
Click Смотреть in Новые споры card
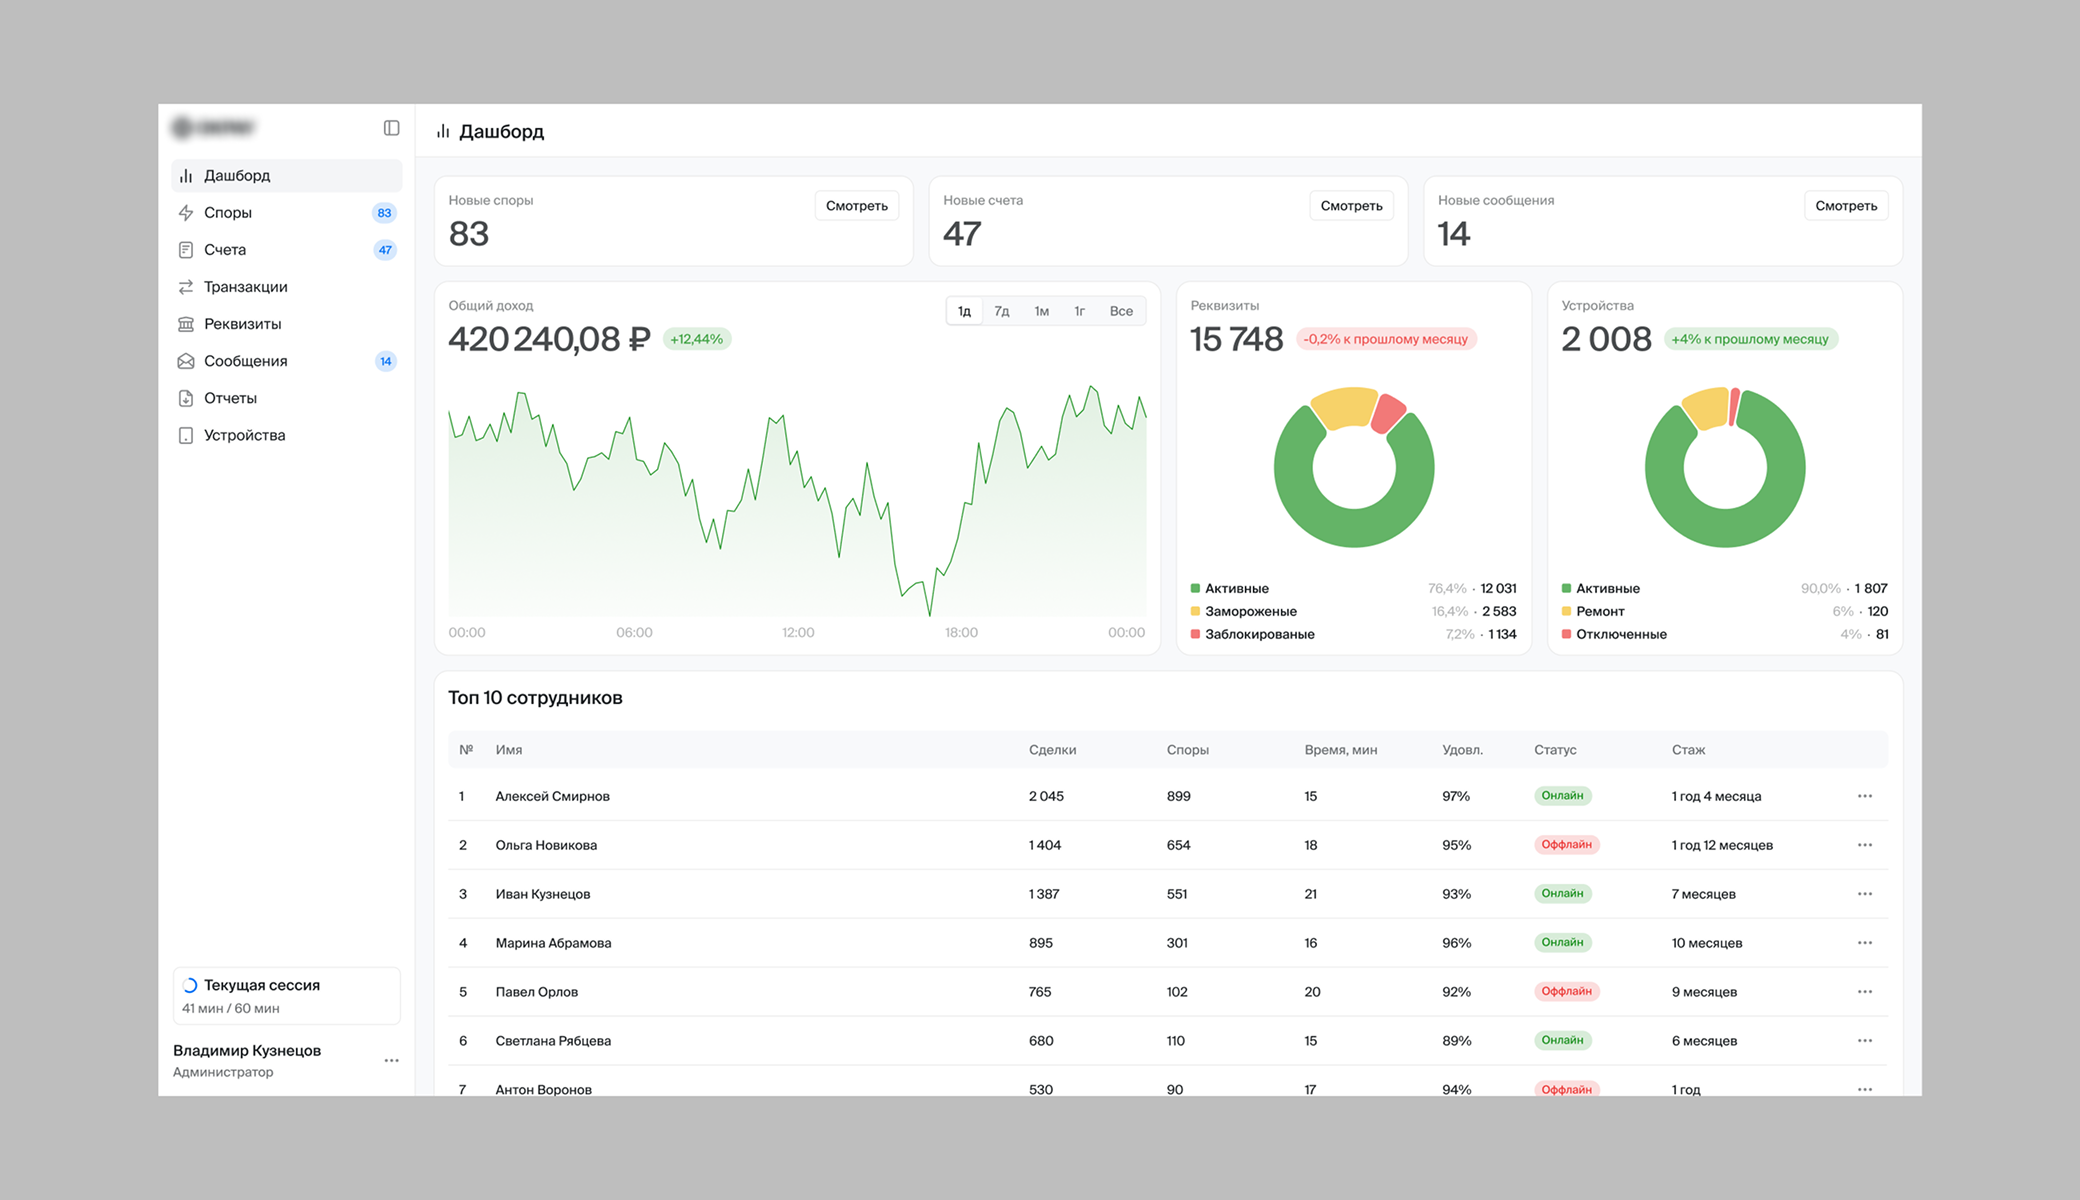[856, 206]
